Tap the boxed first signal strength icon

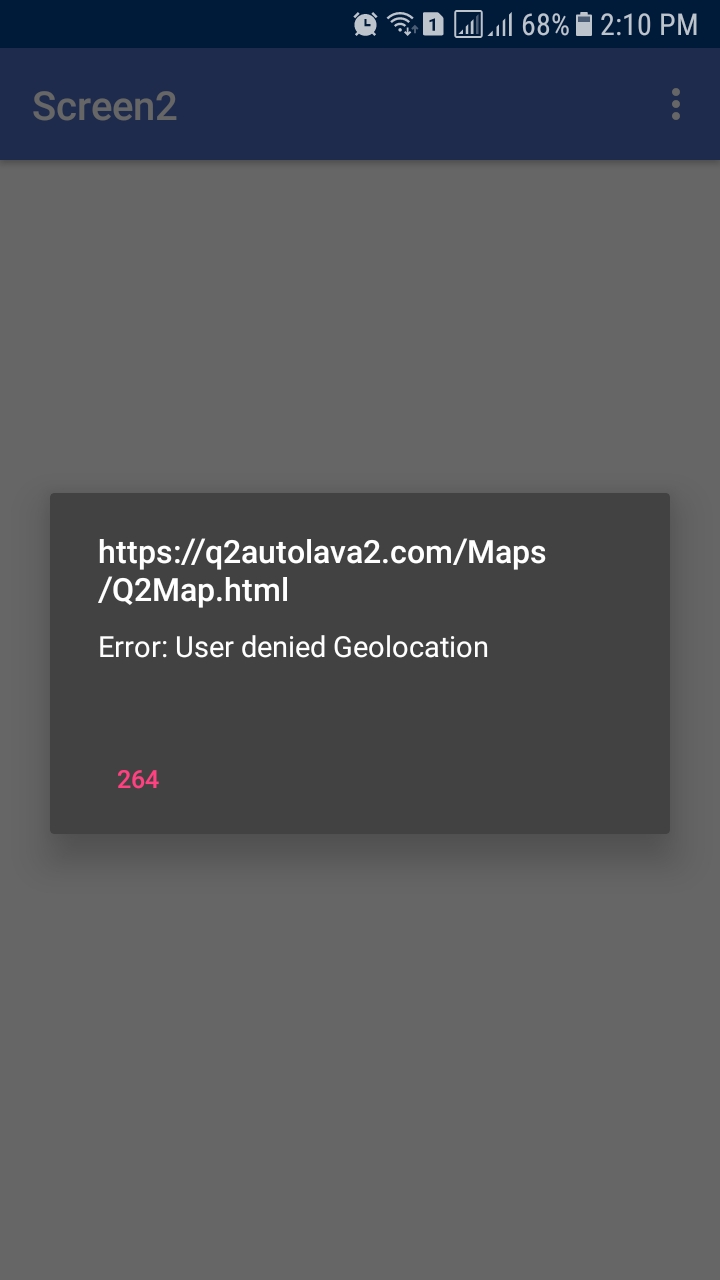coord(468,24)
